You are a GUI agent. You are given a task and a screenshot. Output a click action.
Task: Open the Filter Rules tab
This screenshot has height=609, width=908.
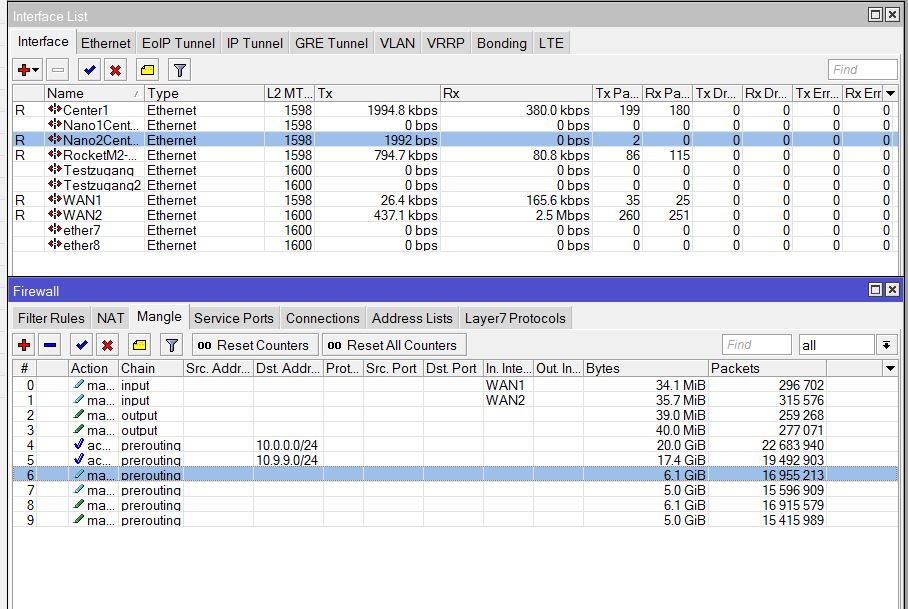[51, 318]
